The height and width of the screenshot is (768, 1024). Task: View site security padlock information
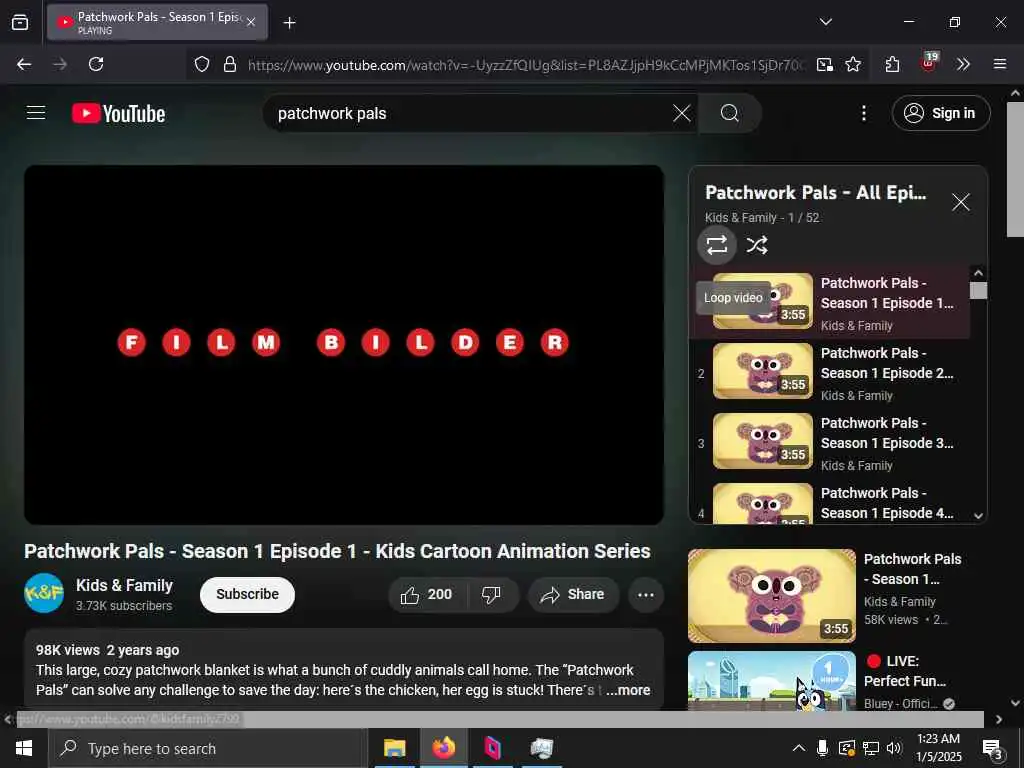click(x=229, y=64)
